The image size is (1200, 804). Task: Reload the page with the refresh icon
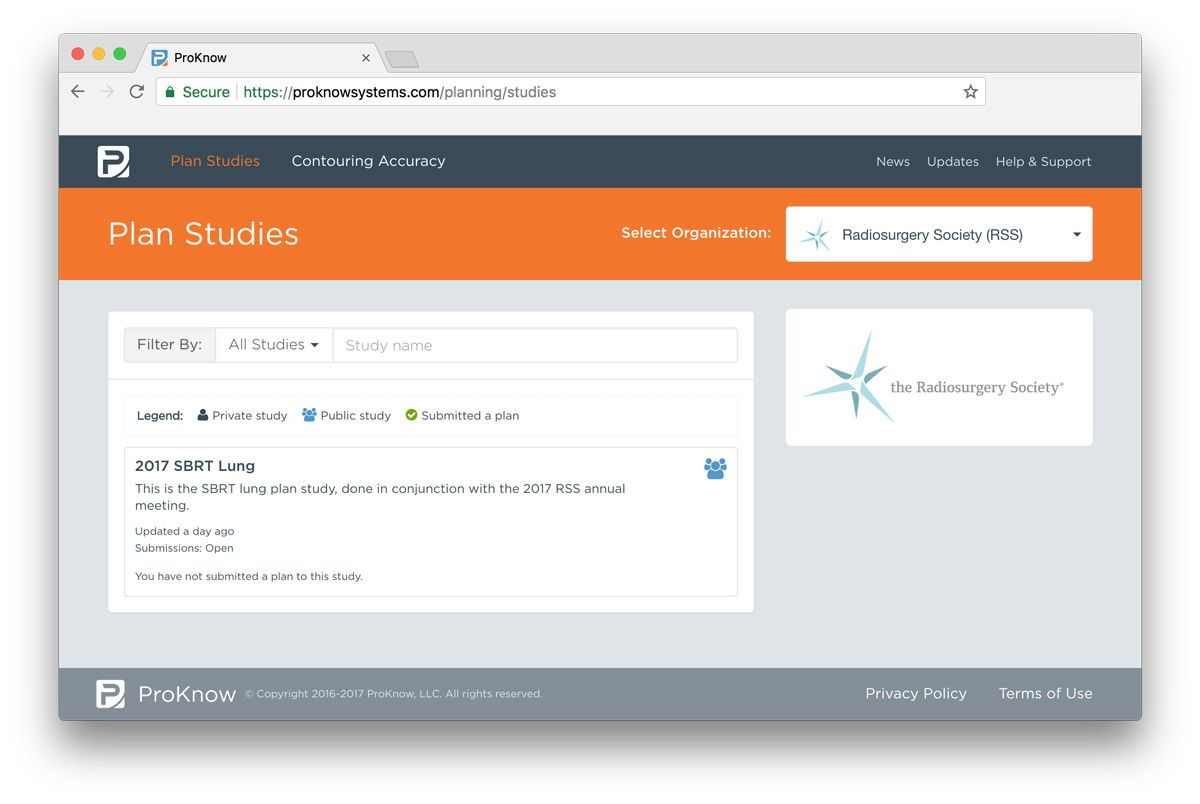(137, 92)
